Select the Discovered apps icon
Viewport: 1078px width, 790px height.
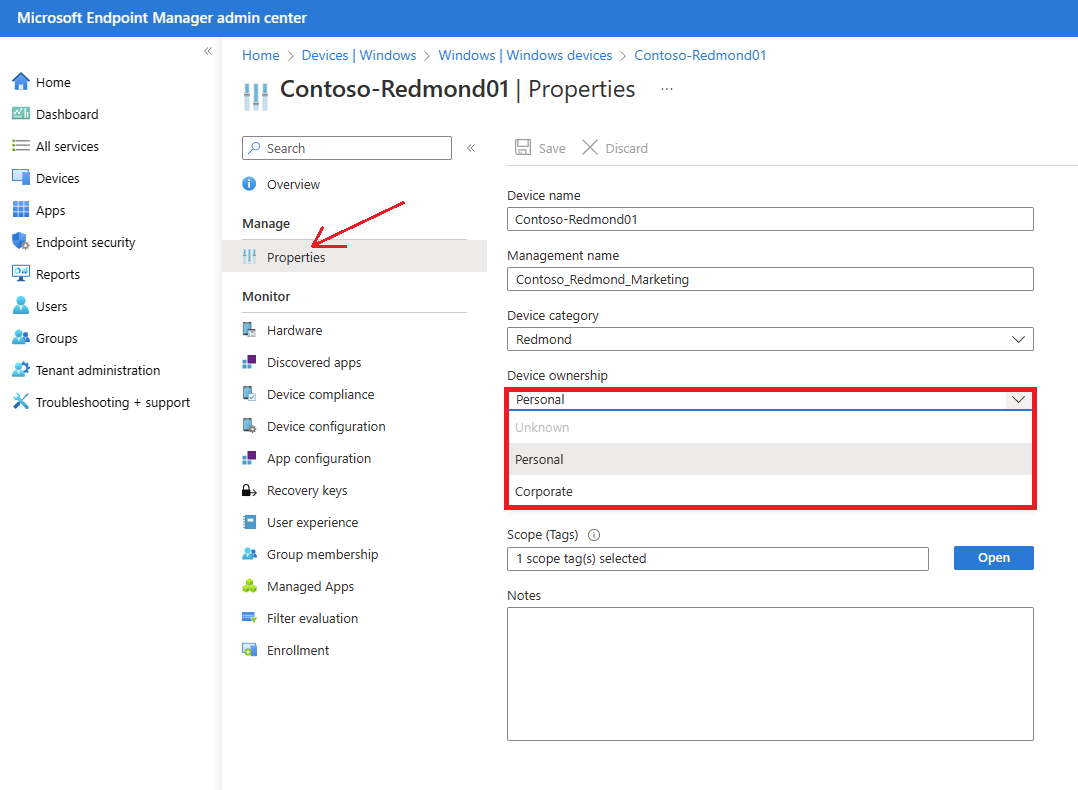point(250,362)
